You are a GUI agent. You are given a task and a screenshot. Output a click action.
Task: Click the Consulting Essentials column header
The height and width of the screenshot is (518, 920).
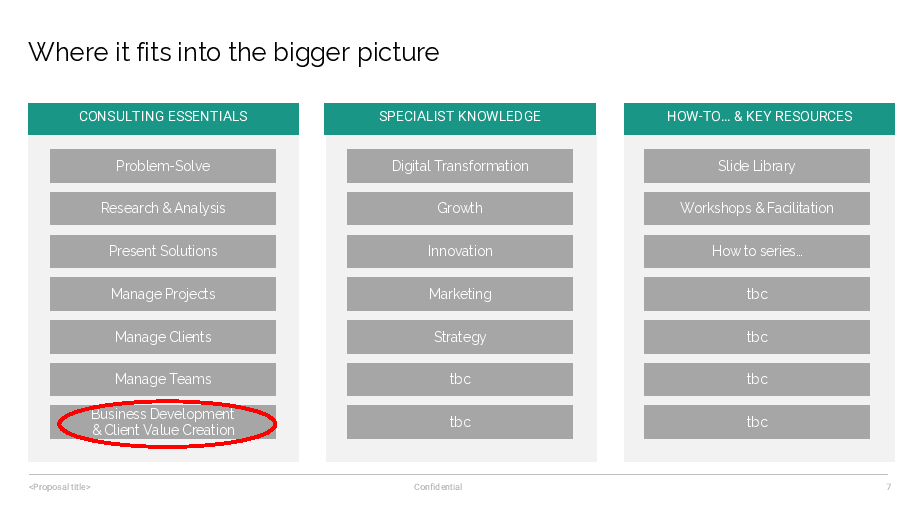[x=163, y=117]
